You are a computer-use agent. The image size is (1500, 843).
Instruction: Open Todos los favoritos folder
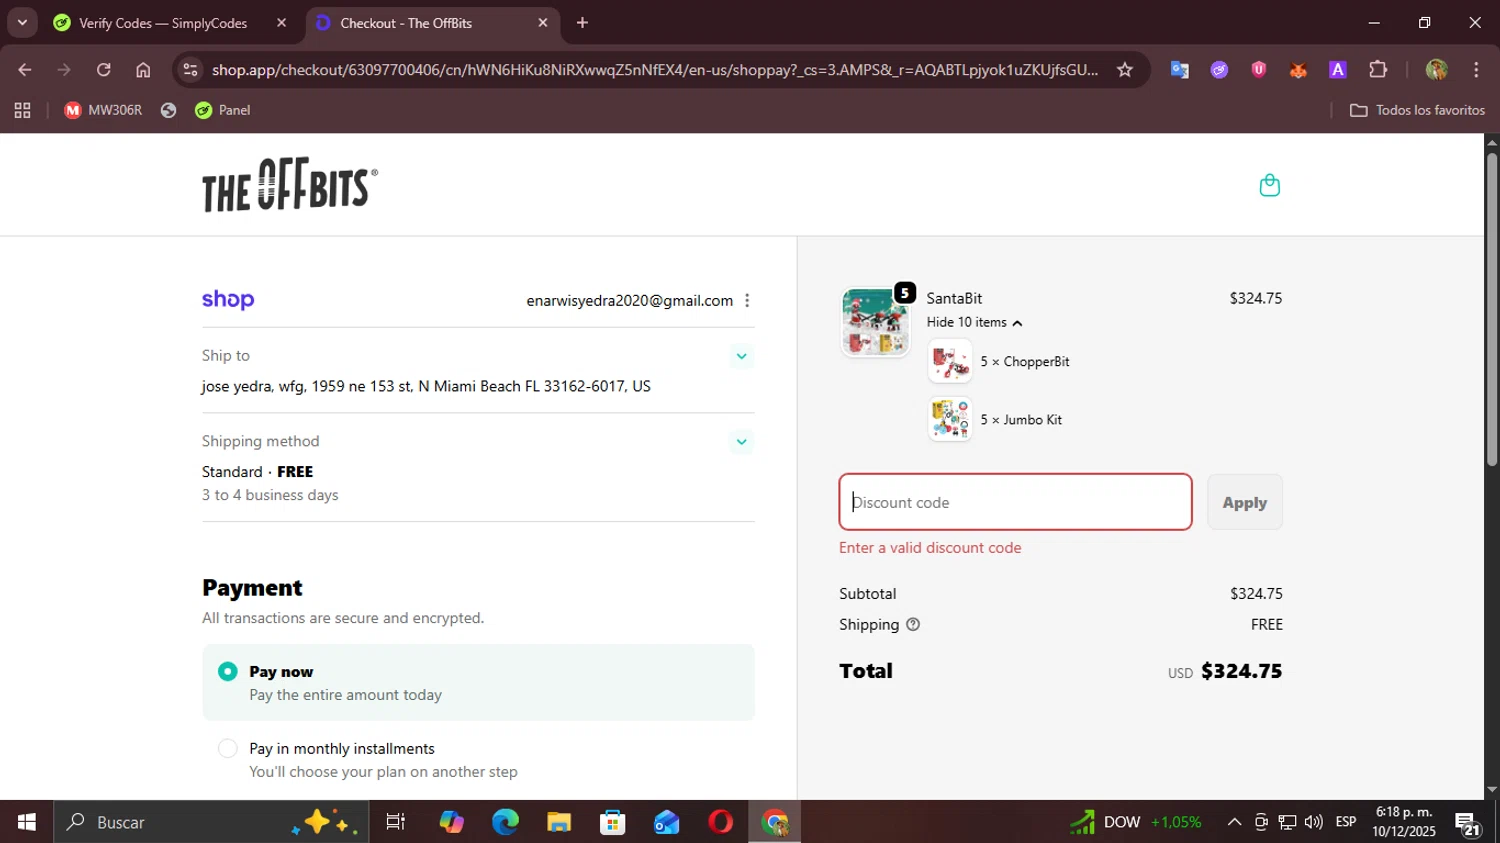pyautogui.click(x=1417, y=110)
